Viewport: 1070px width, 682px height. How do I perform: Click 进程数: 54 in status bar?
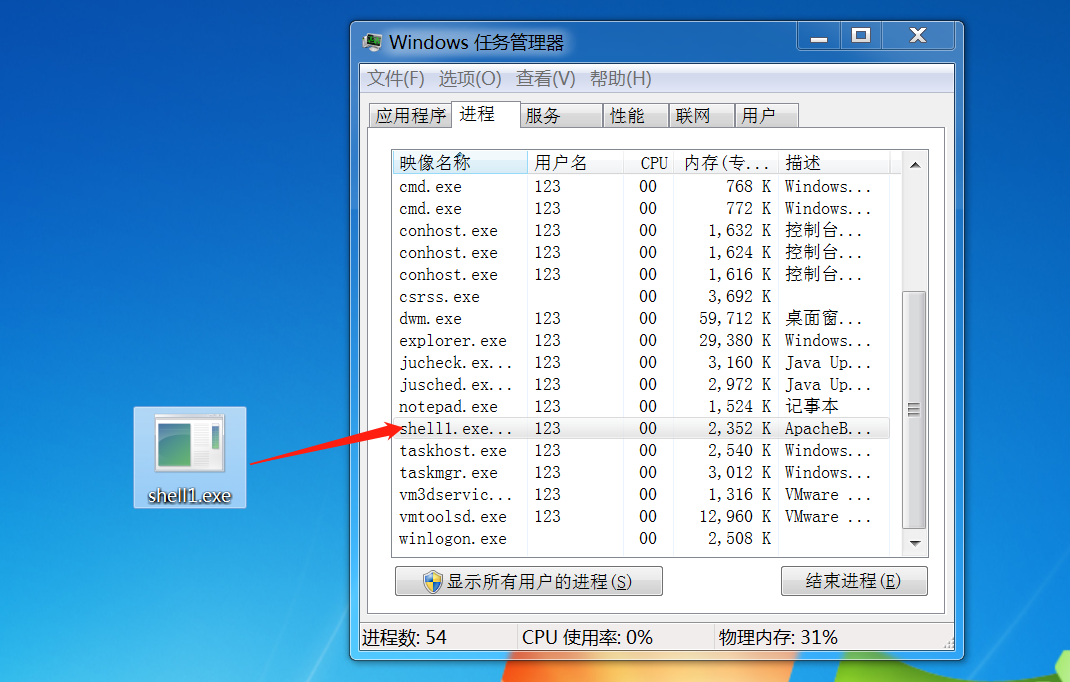coord(404,638)
